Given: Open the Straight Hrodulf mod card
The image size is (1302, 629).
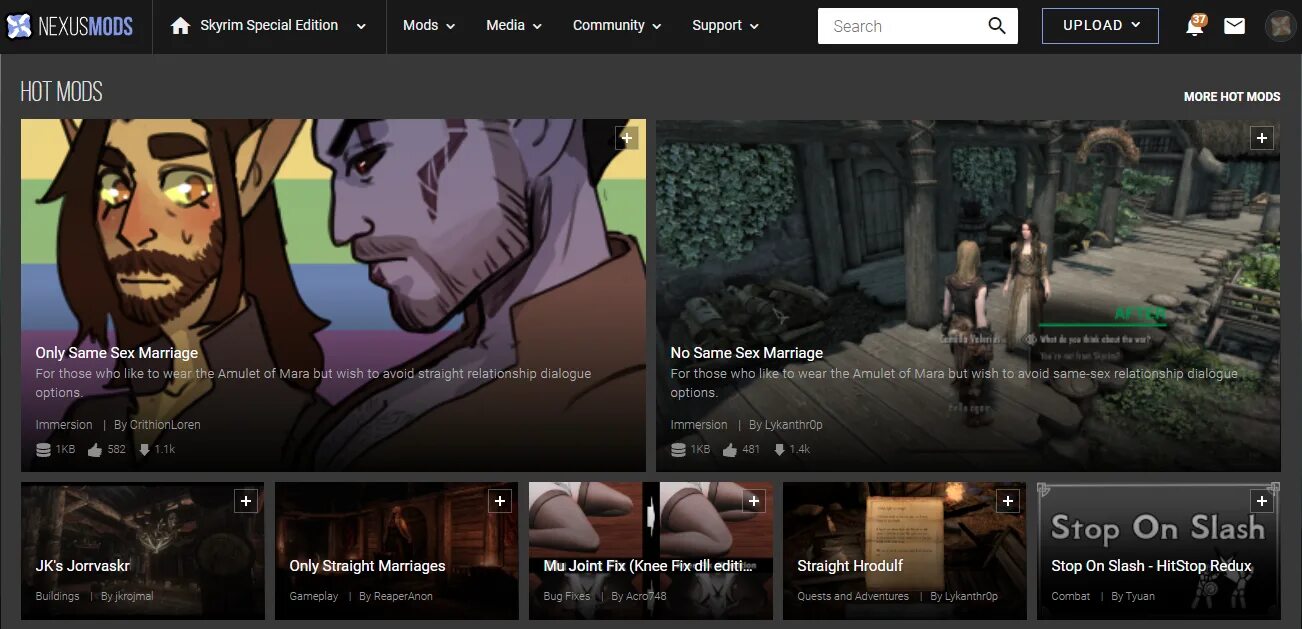Looking at the screenshot, I should (x=905, y=551).
